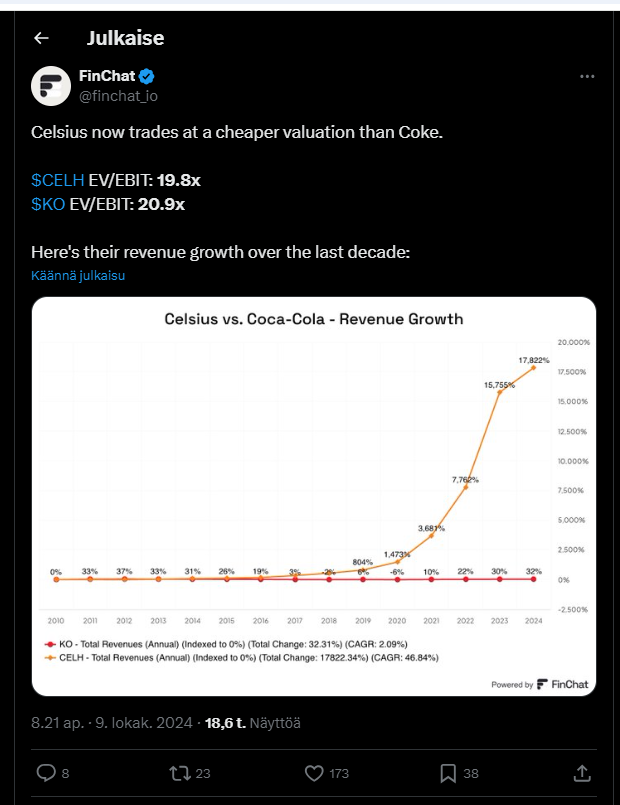Open the $KO cashtag link
The image size is (620, 805).
[x=48, y=204]
